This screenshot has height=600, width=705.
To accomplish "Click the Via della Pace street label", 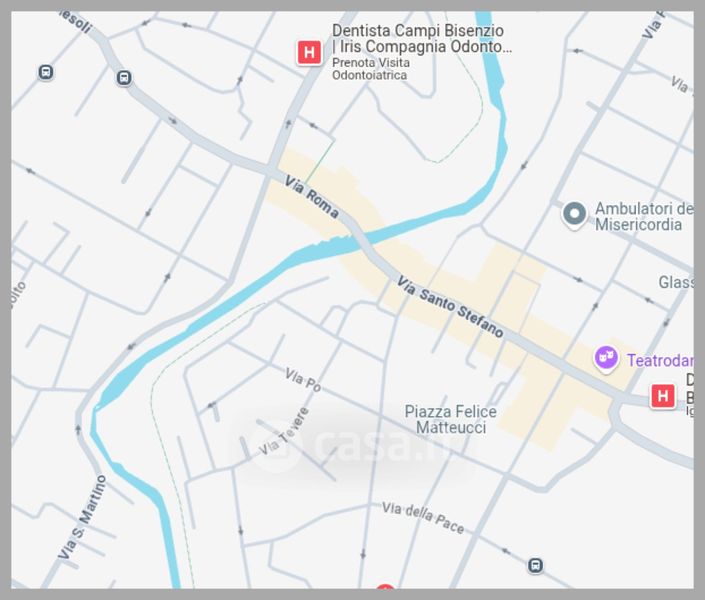I will (x=423, y=518).
